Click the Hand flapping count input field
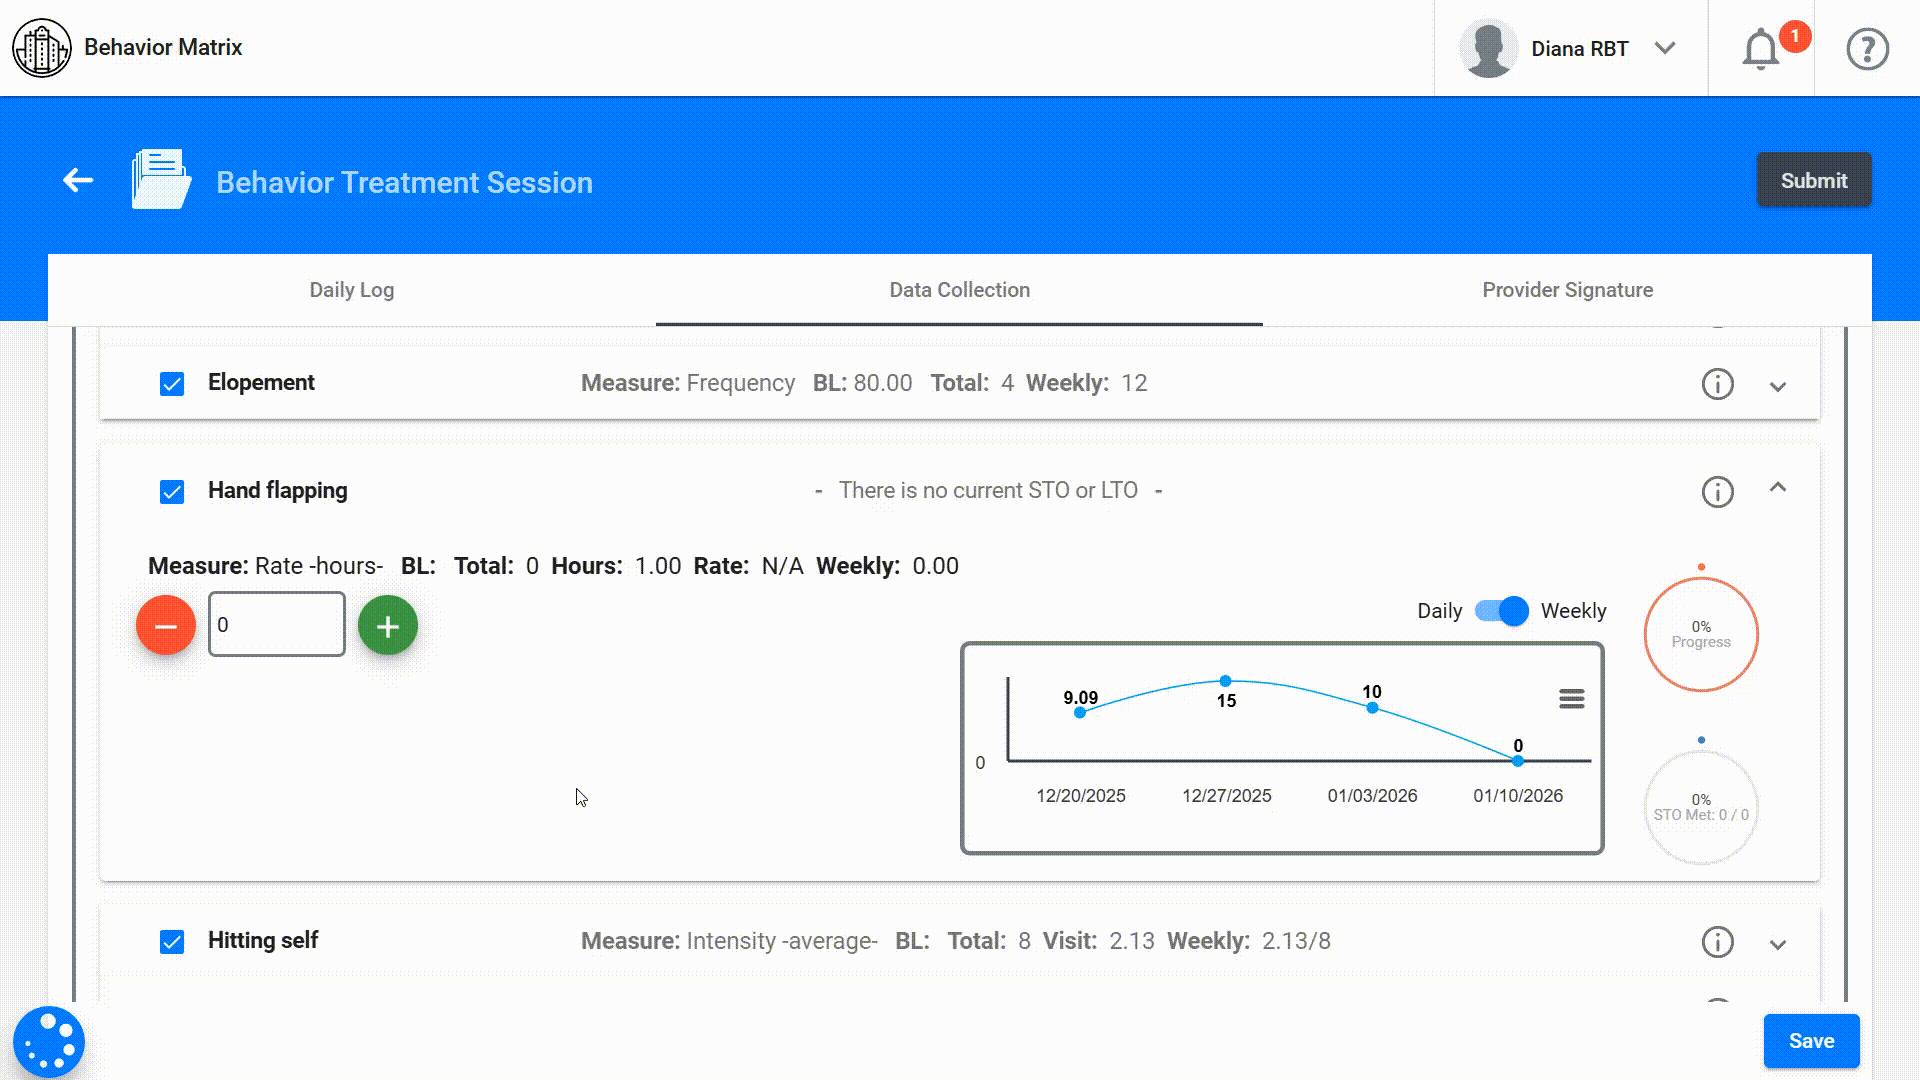This screenshot has width=1920, height=1080. 277,625
